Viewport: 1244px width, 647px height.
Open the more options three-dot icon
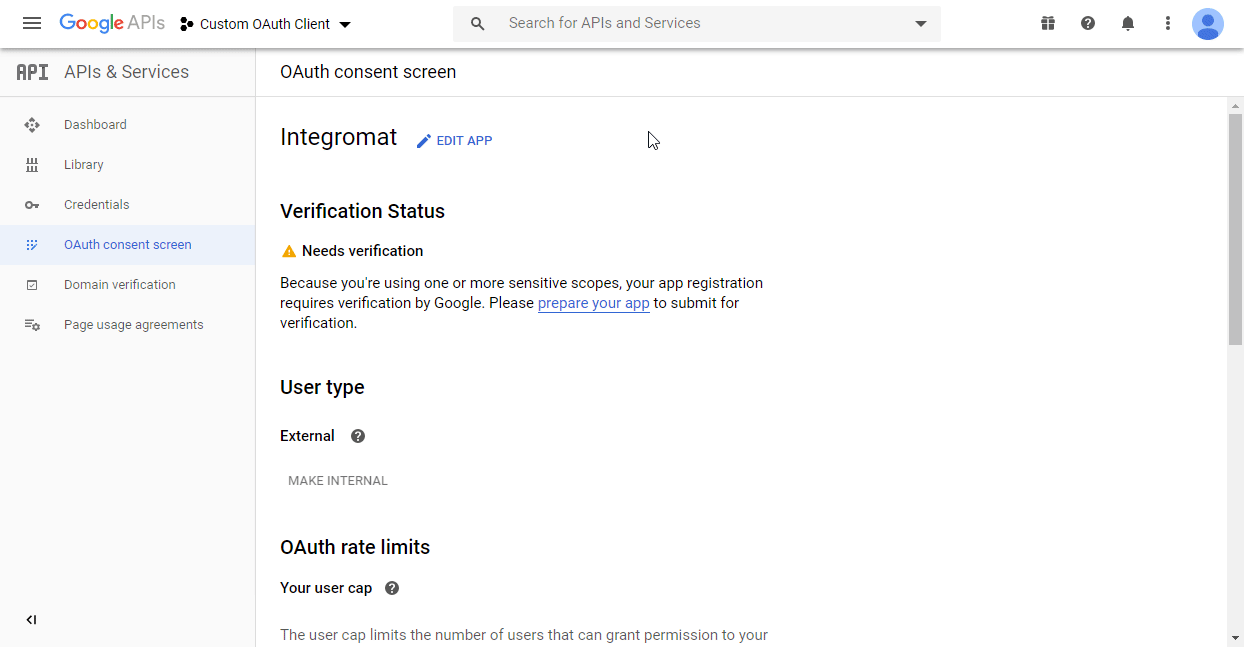(x=1168, y=22)
